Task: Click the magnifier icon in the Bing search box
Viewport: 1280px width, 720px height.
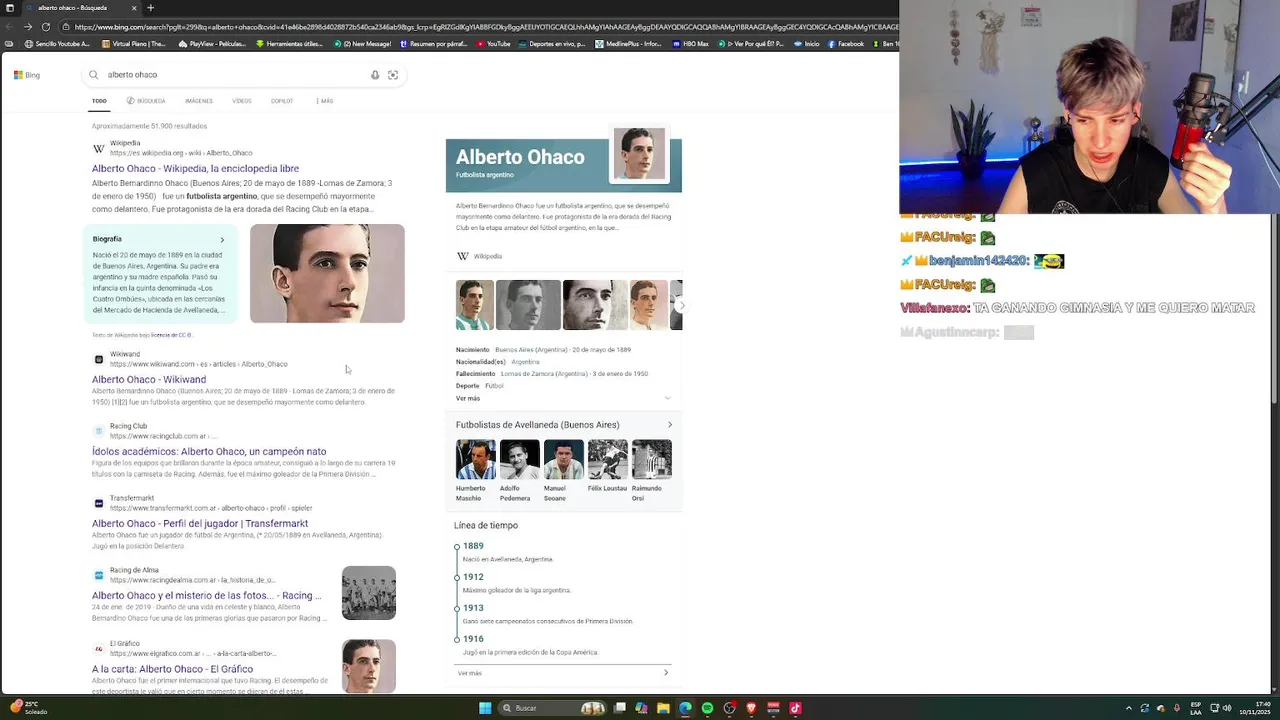Action: (x=94, y=75)
